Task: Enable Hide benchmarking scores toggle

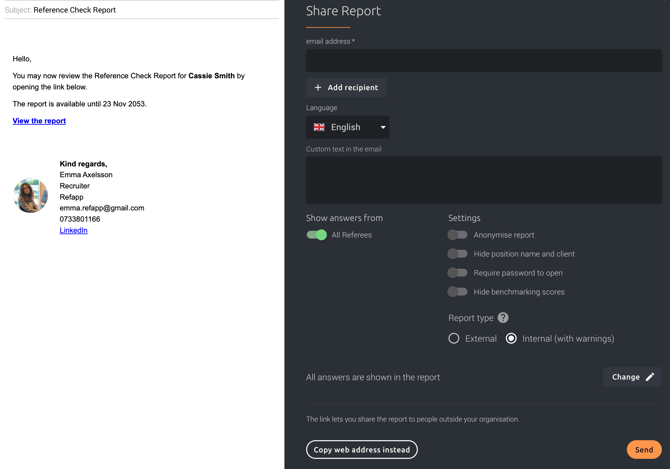Action: (x=457, y=292)
